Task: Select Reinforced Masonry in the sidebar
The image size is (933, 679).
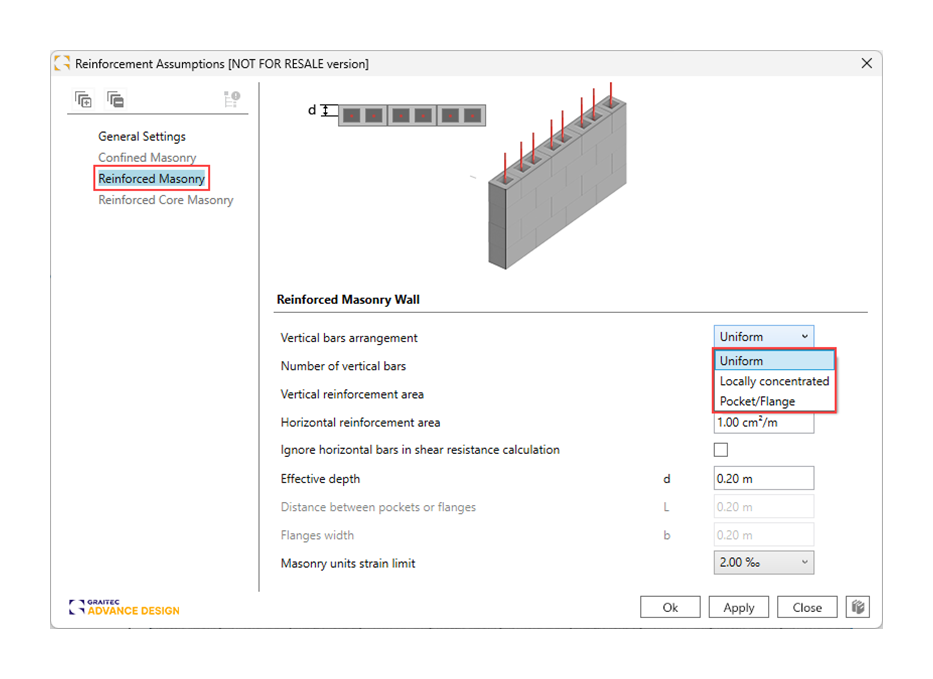Action: pyautogui.click(x=151, y=179)
